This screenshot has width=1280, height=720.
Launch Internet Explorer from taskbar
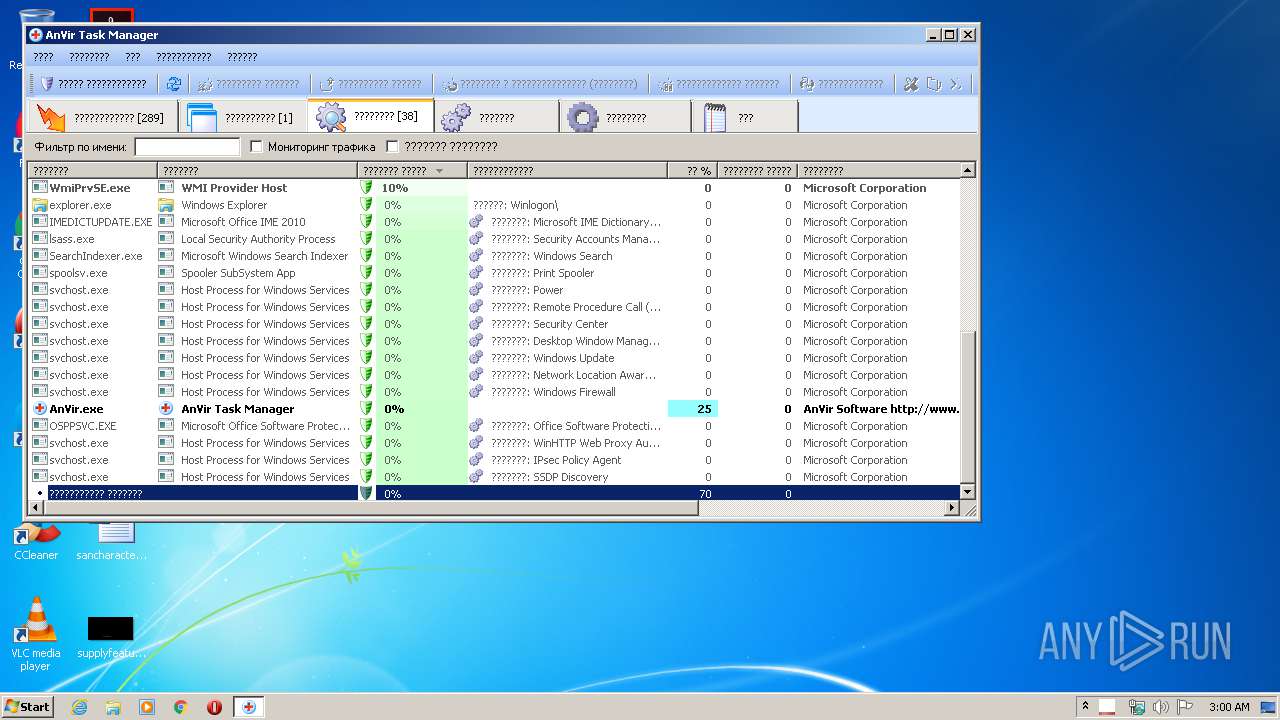(79, 707)
